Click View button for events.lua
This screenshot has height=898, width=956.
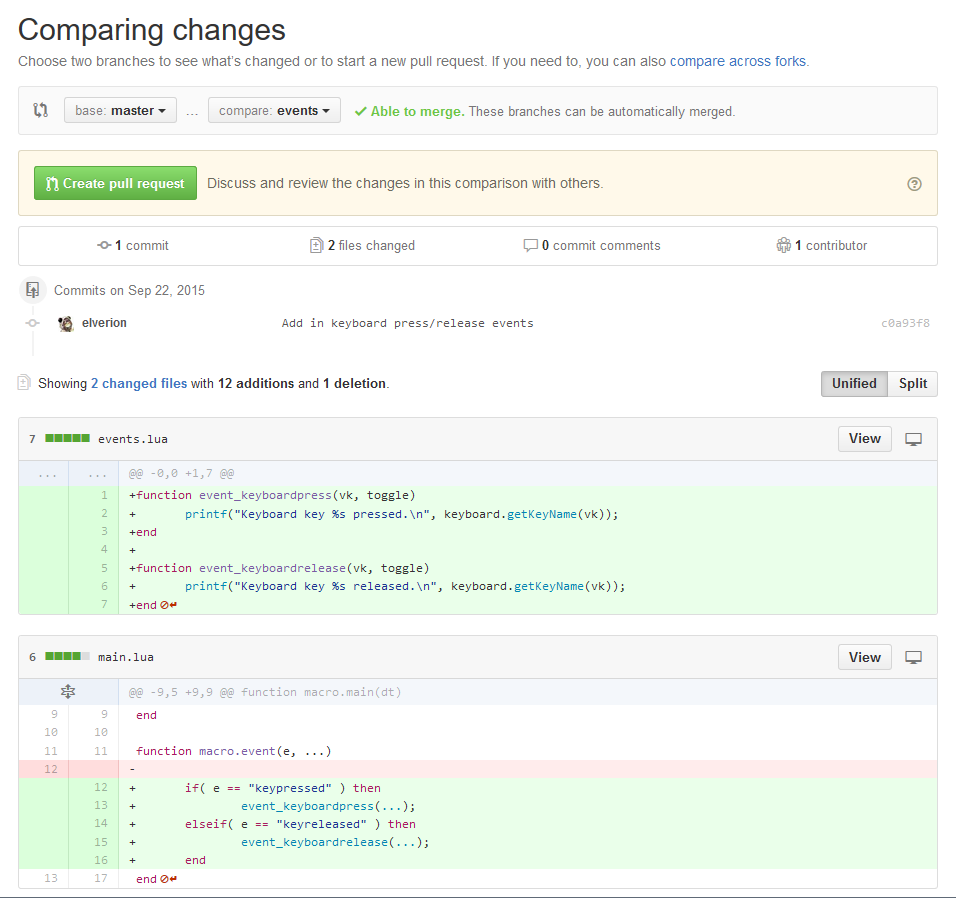coord(864,439)
